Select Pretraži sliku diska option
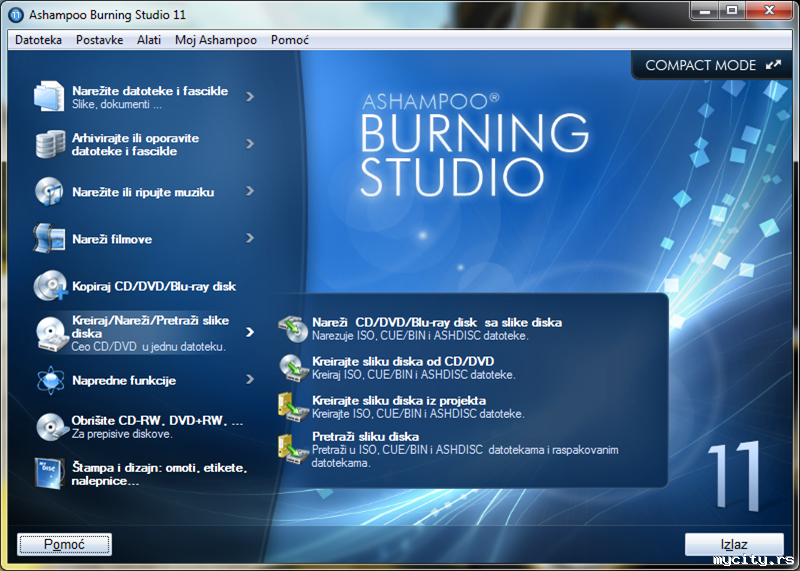Viewport: 800px width, 571px height. [365, 437]
